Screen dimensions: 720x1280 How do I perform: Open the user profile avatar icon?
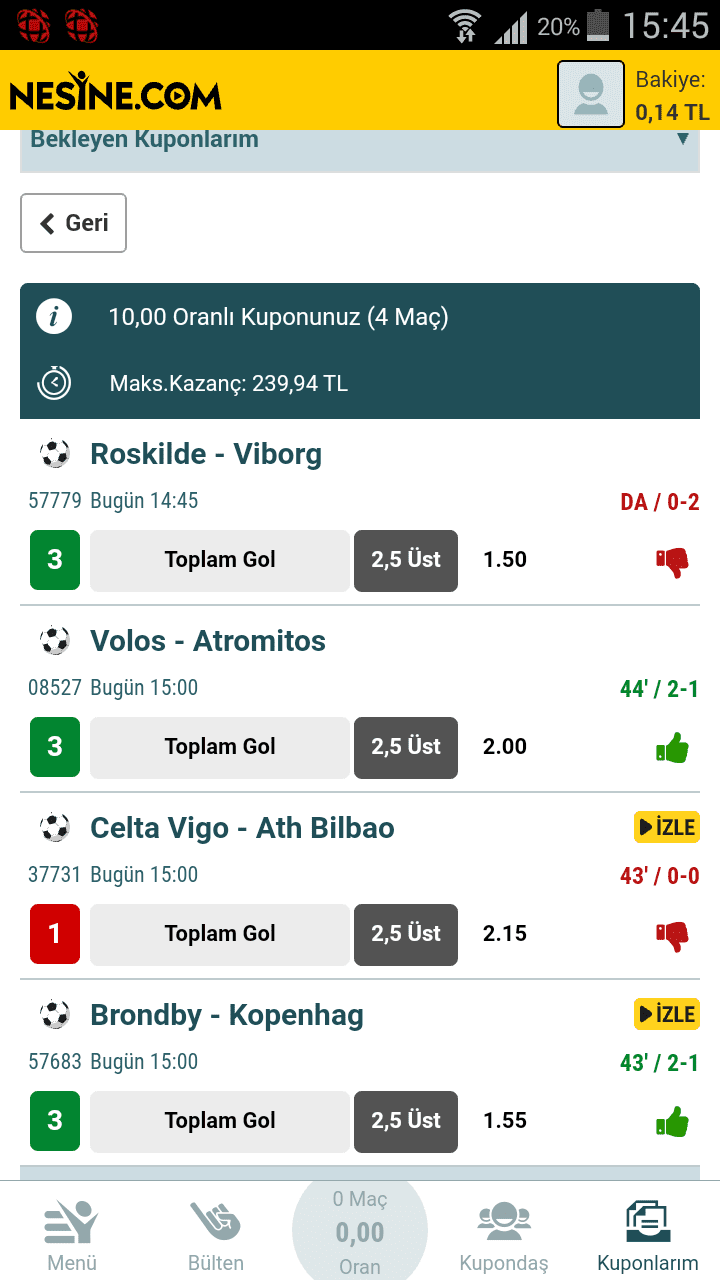(x=591, y=93)
